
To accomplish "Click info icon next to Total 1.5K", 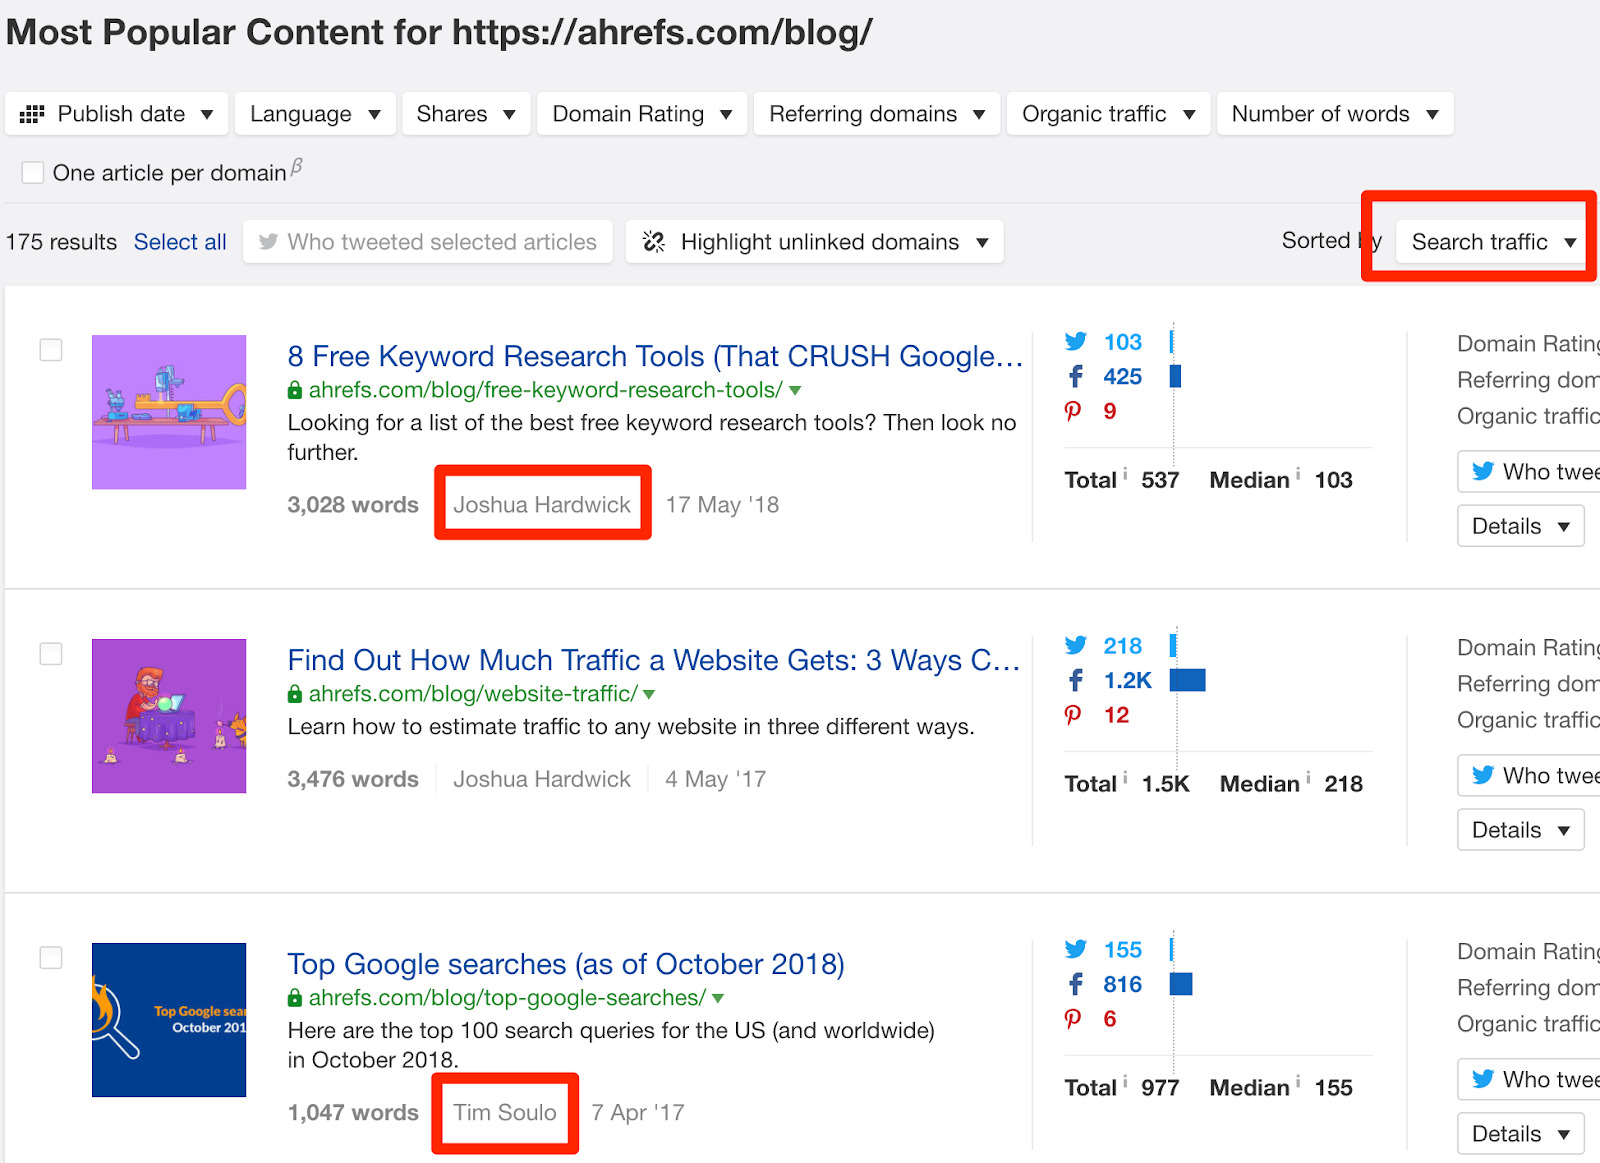I will click(1126, 777).
